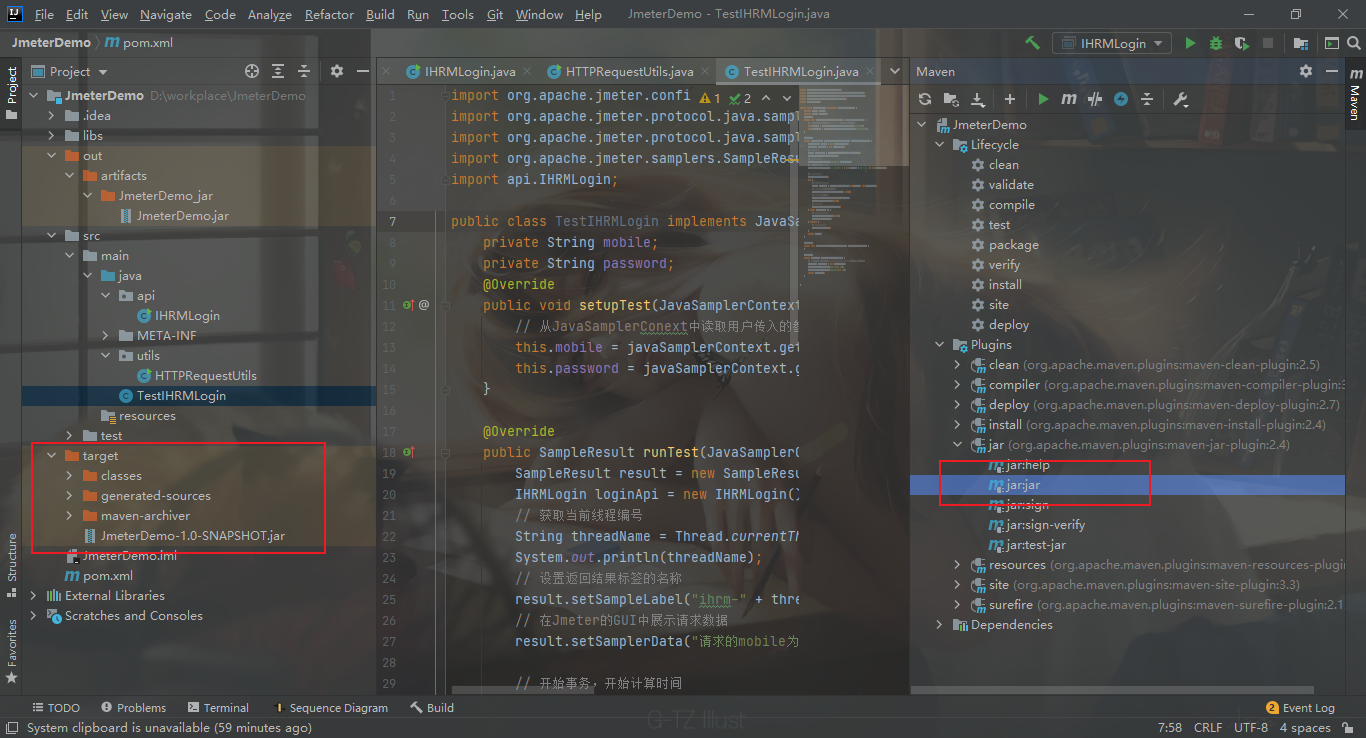Screen dimensions: 1366x738
Task: Switch to HTTPRequestUtils.java editor tab
Action: click(629, 72)
